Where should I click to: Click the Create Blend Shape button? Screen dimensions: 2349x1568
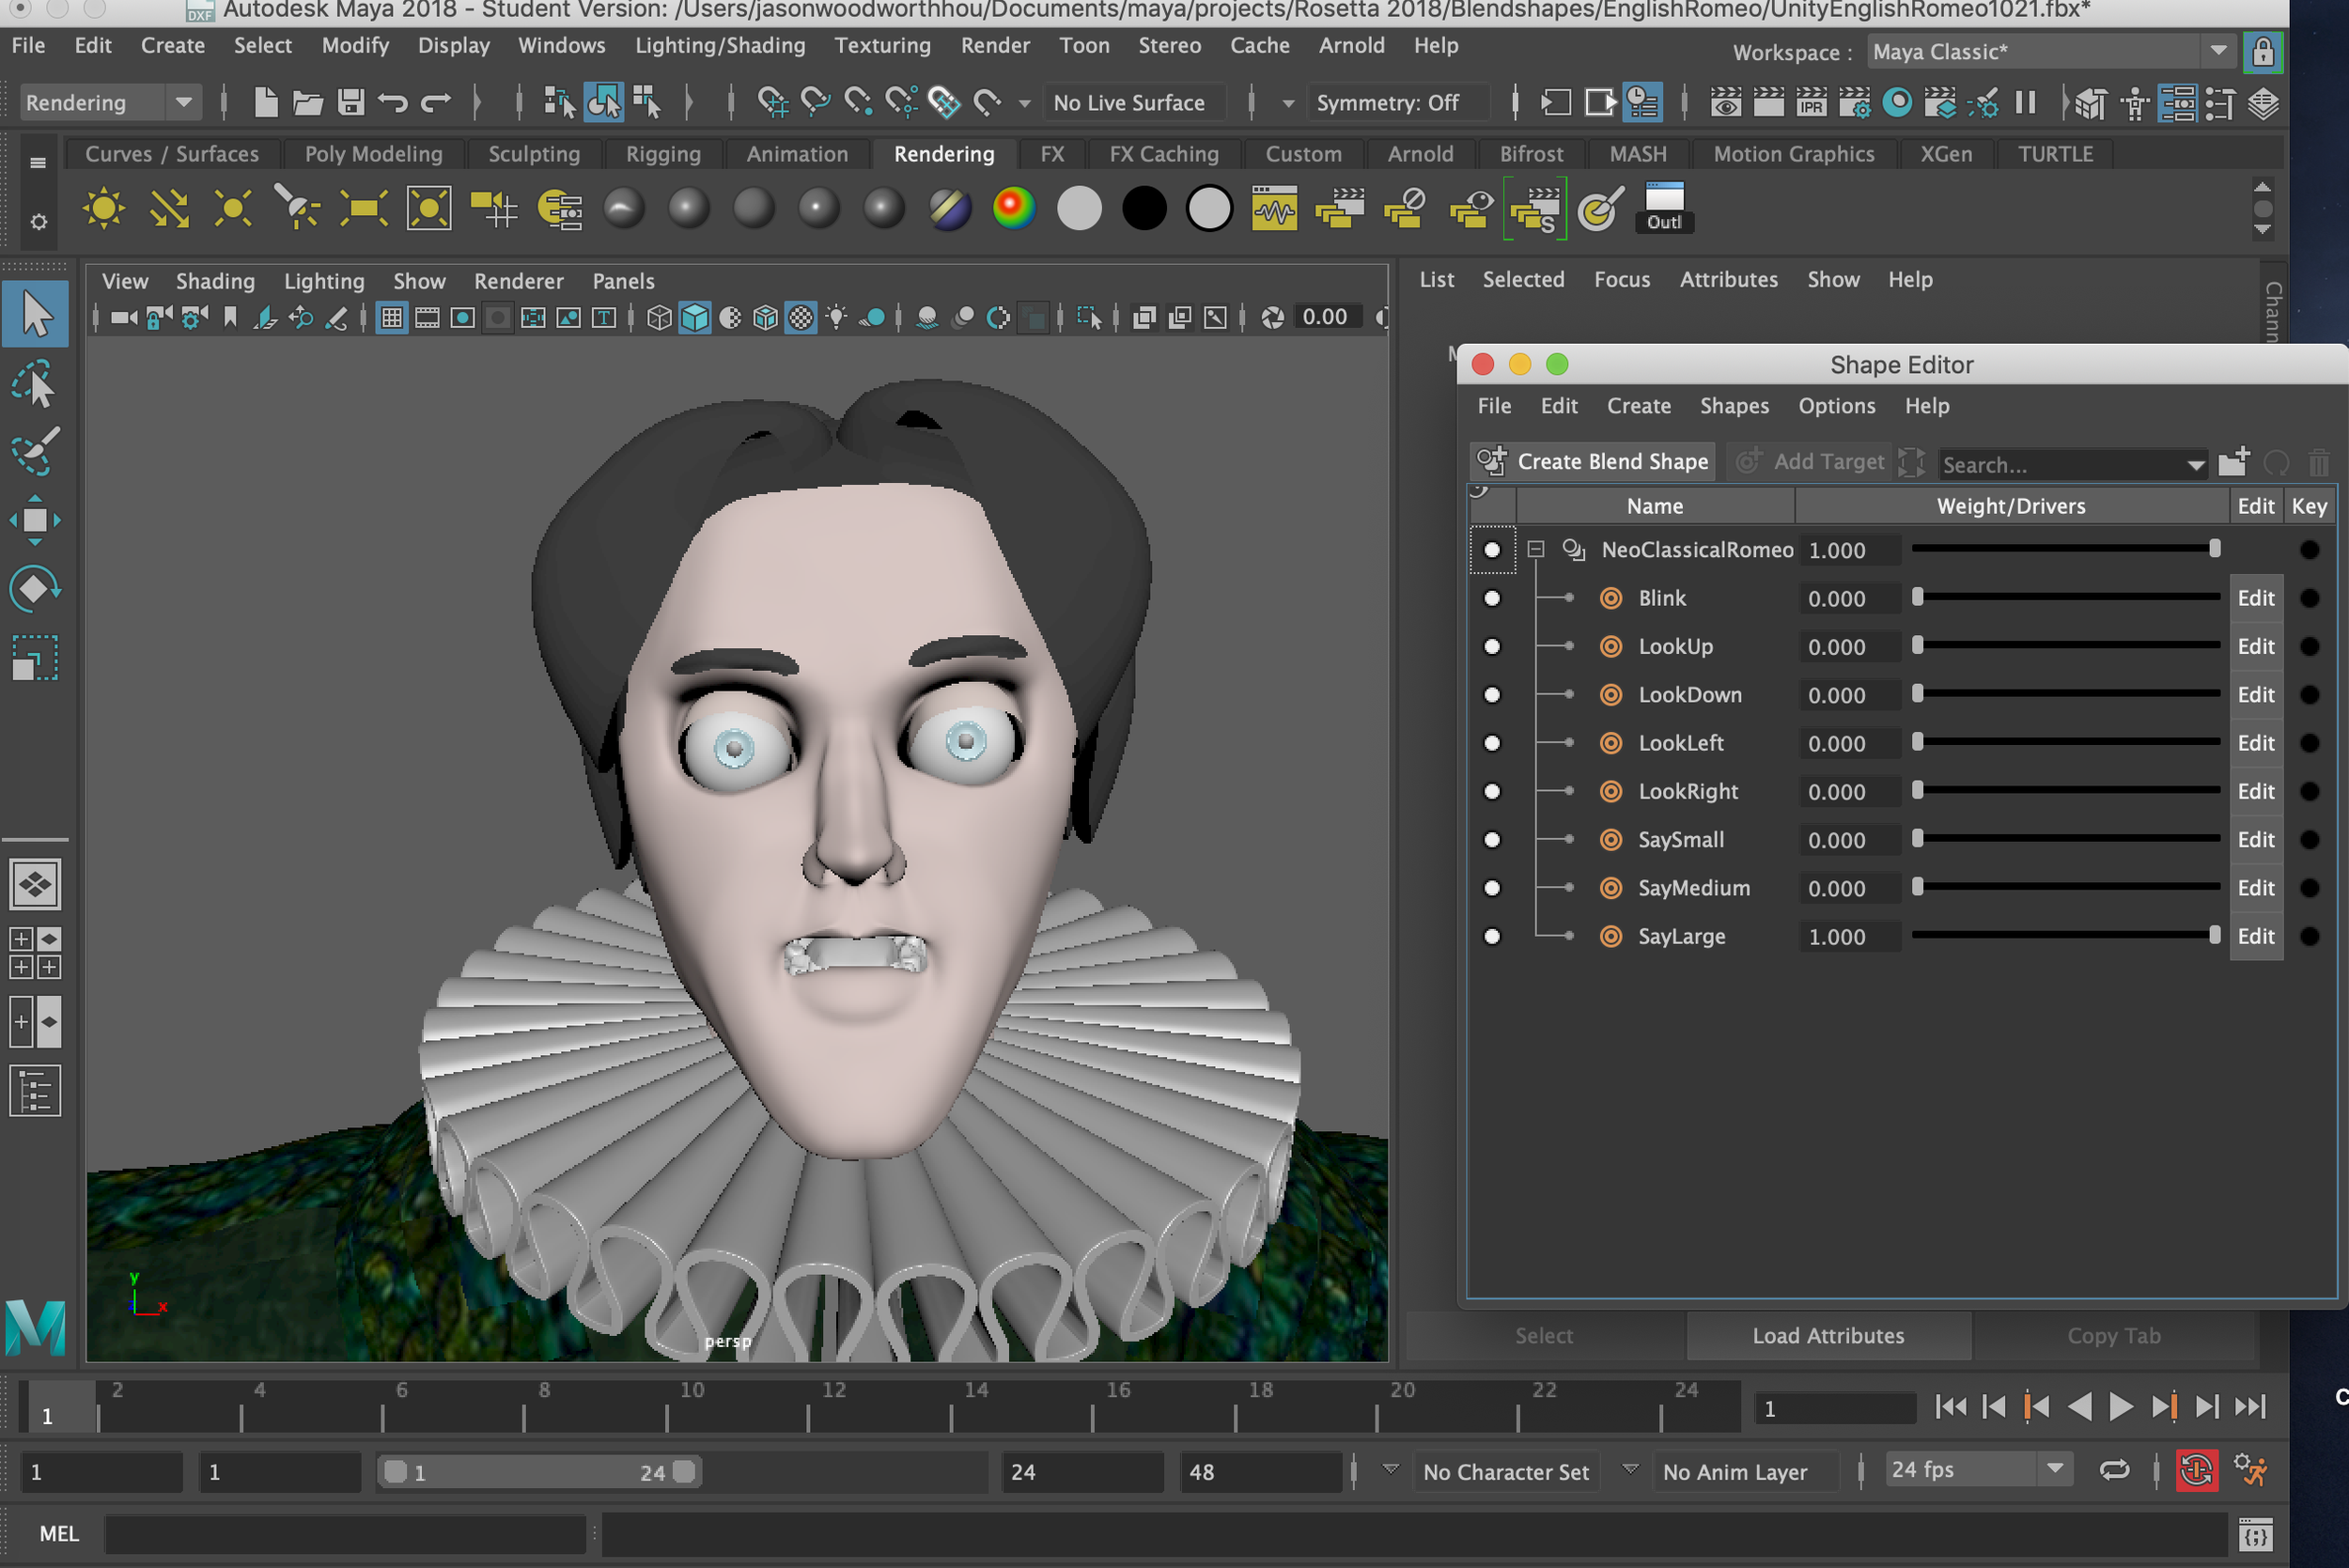pyautogui.click(x=1593, y=461)
